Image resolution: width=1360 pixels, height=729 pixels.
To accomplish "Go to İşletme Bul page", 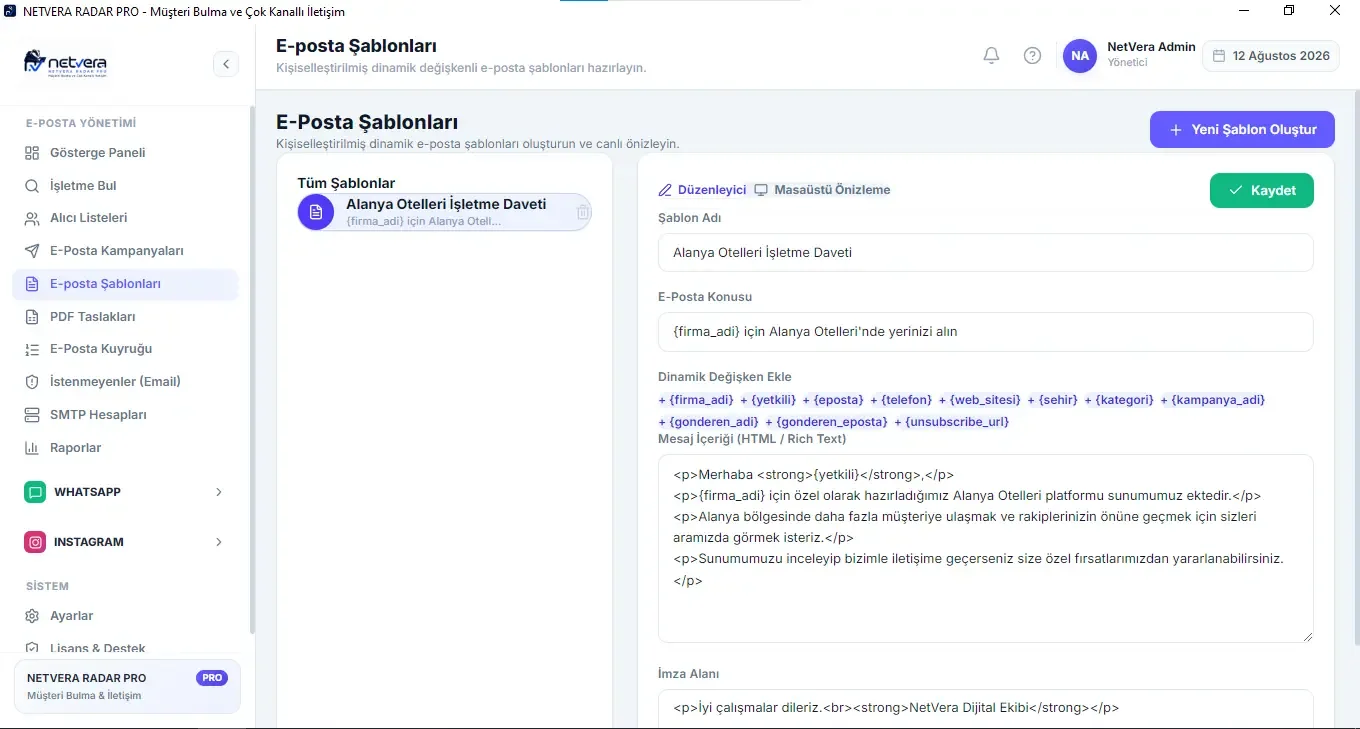I will tap(126, 186).
